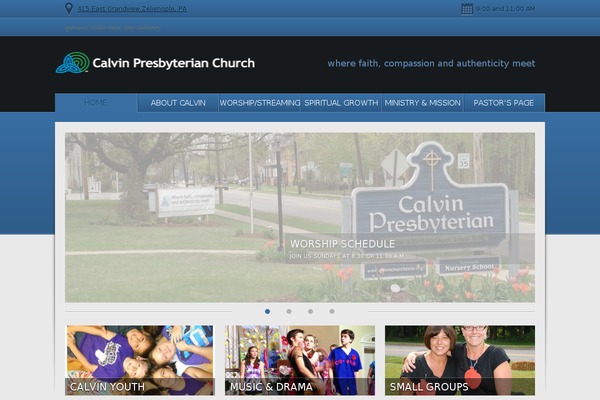
Task: Click the where faith, compassion tagline
Action: 431,64
